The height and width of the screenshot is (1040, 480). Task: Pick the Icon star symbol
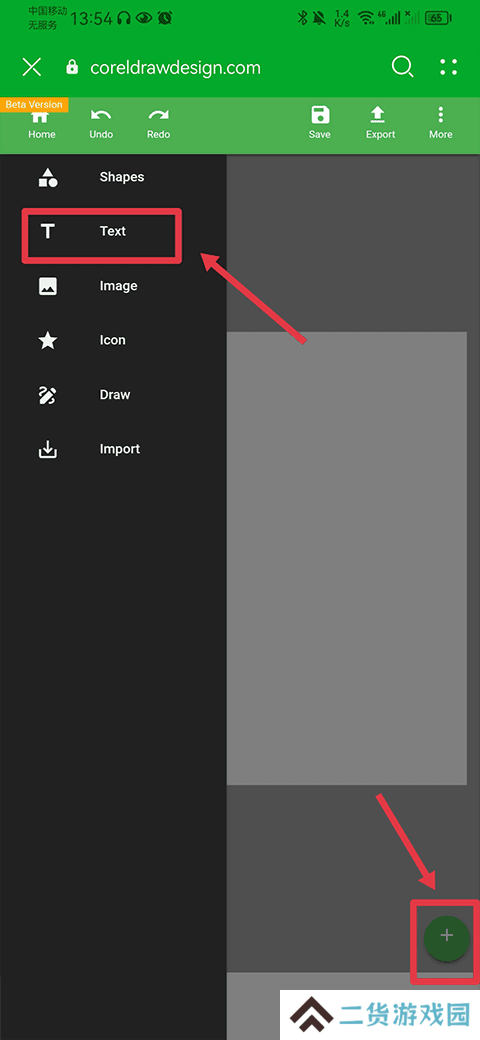click(x=48, y=340)
